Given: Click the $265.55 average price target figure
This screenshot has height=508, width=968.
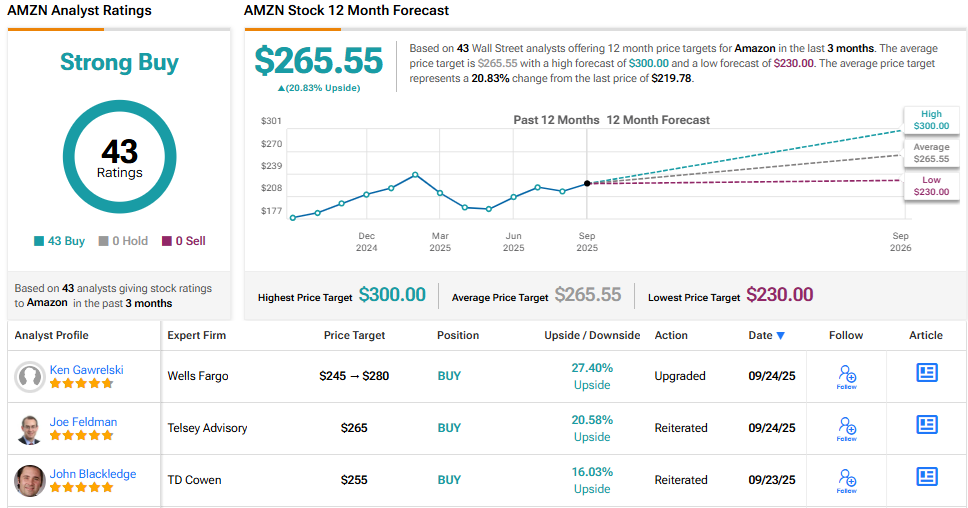Looking at the screenshot, I should pos(319,61).
